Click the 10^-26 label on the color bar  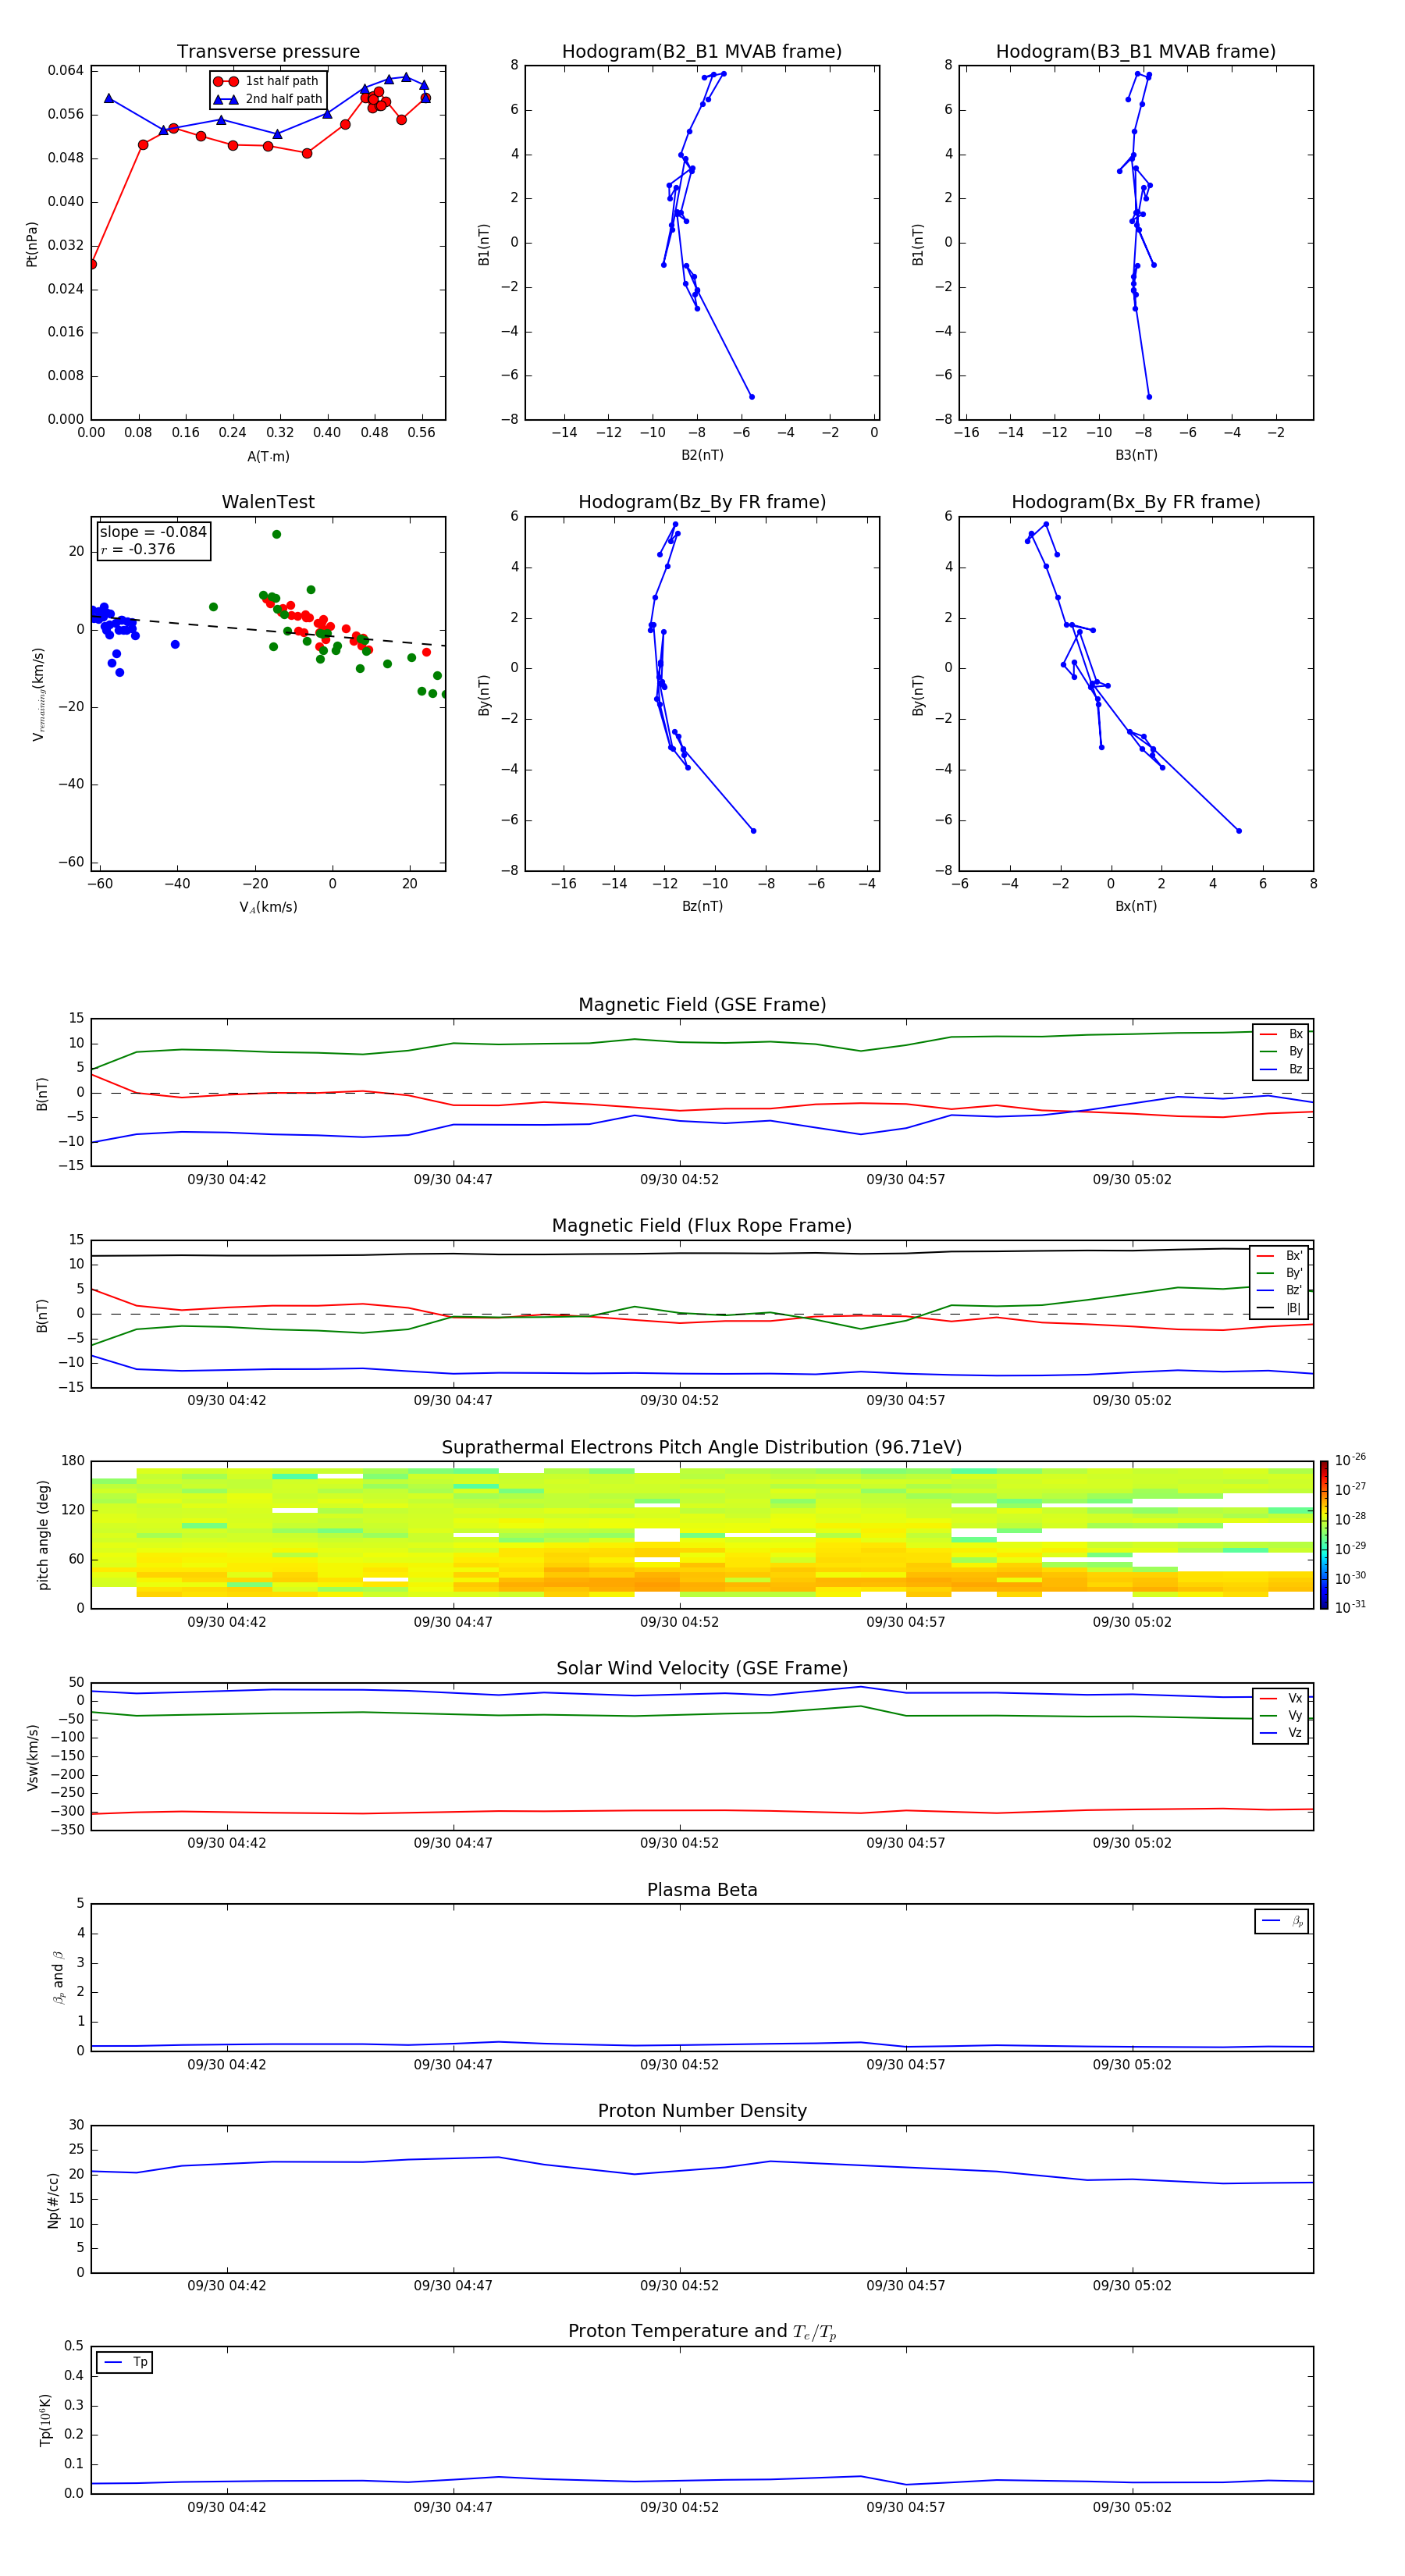1350,1460
